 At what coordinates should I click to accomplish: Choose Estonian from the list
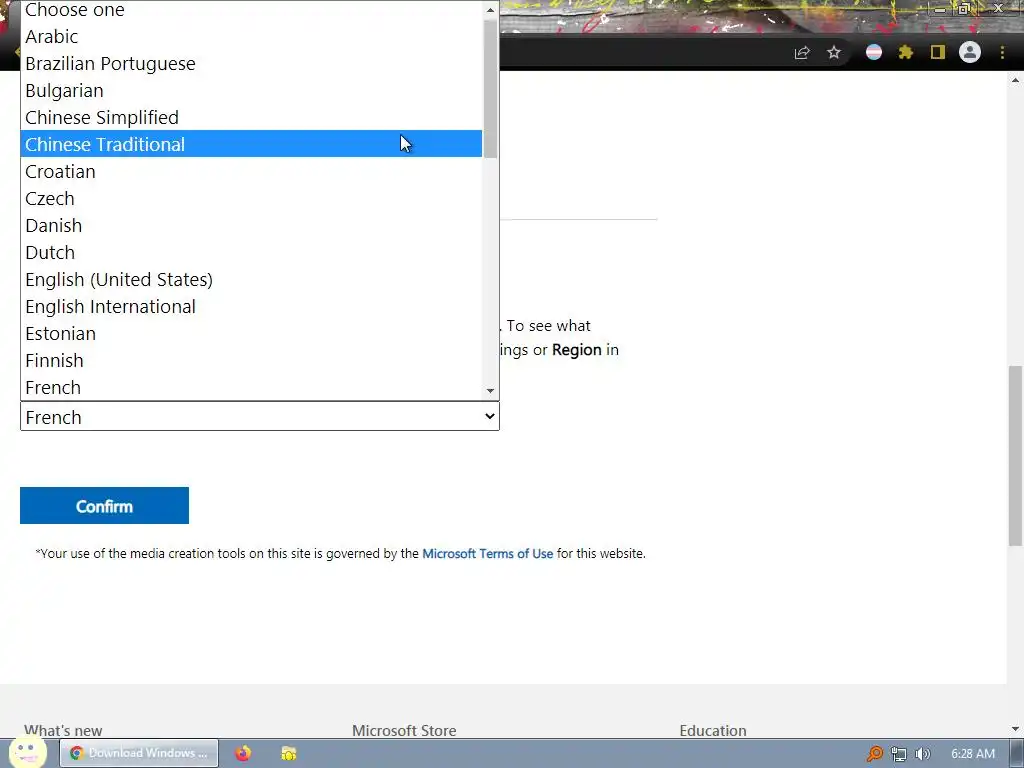coord(251,334)
